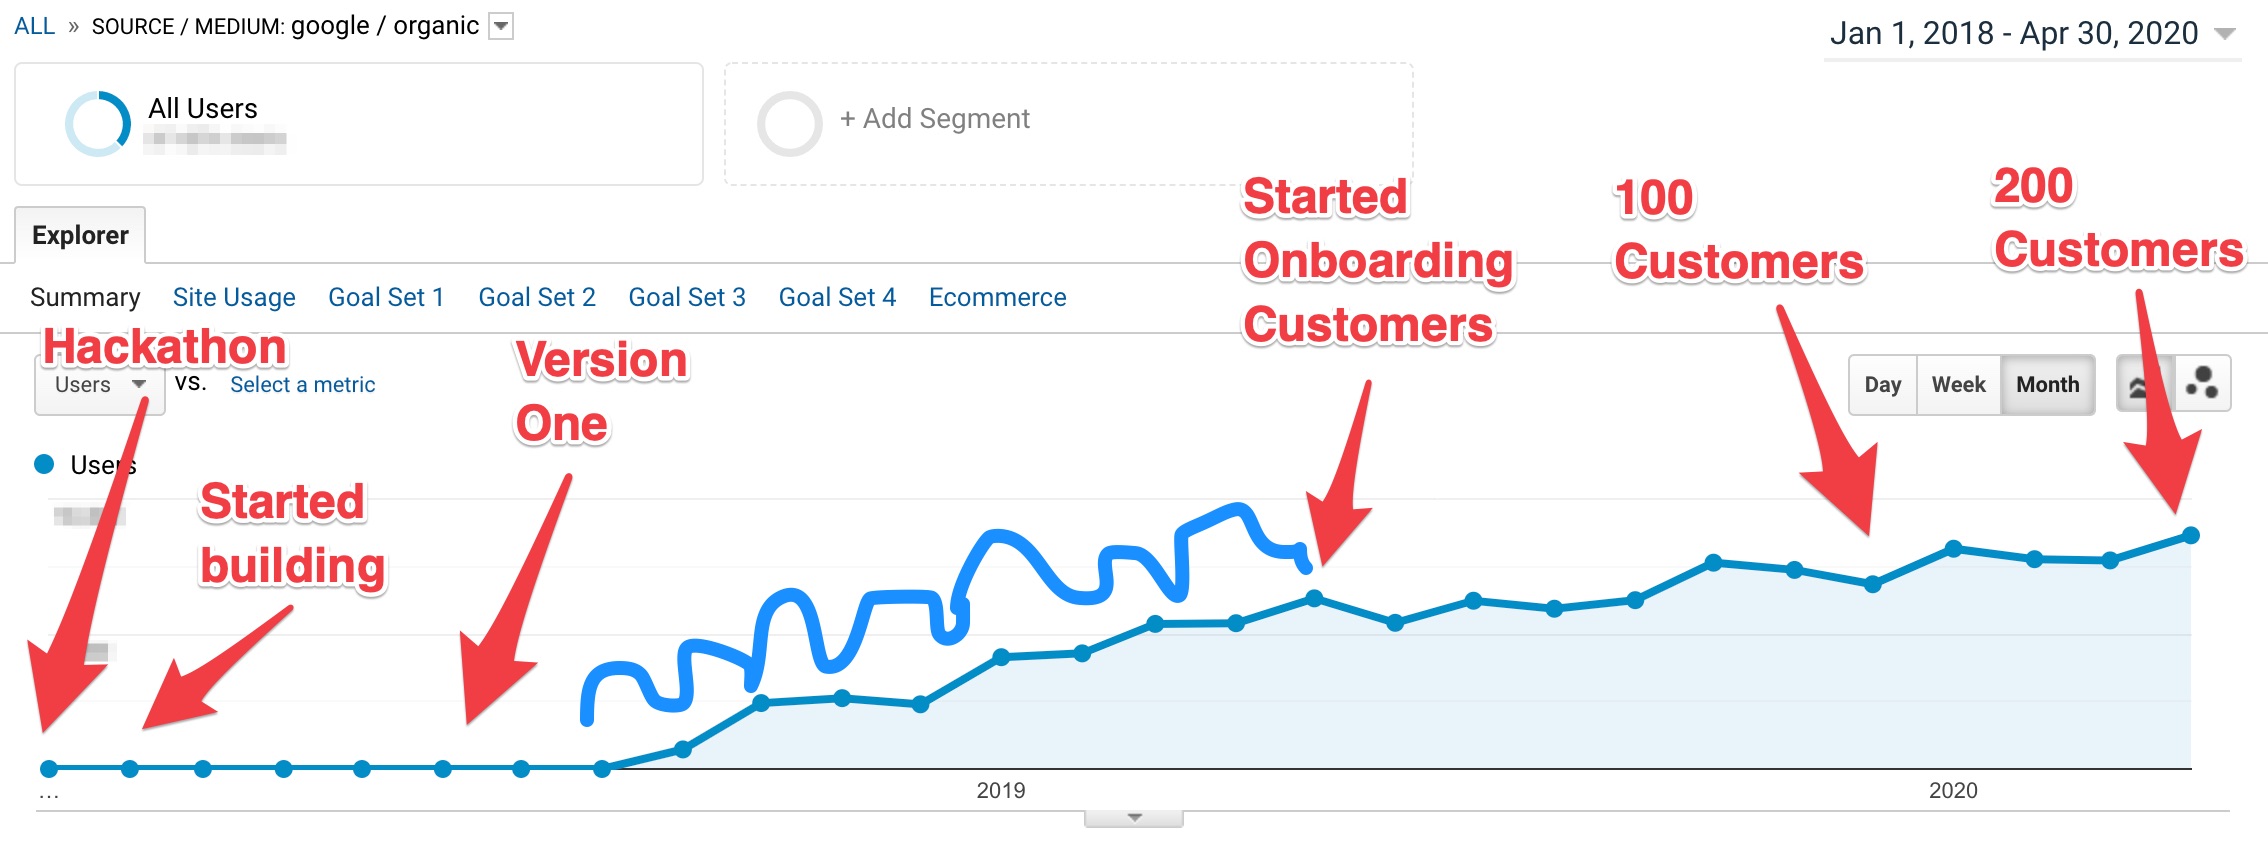The image size is (2268, 852).
Task: Open the google / organic dimension dropdown
Action: [x=499, y=25]
